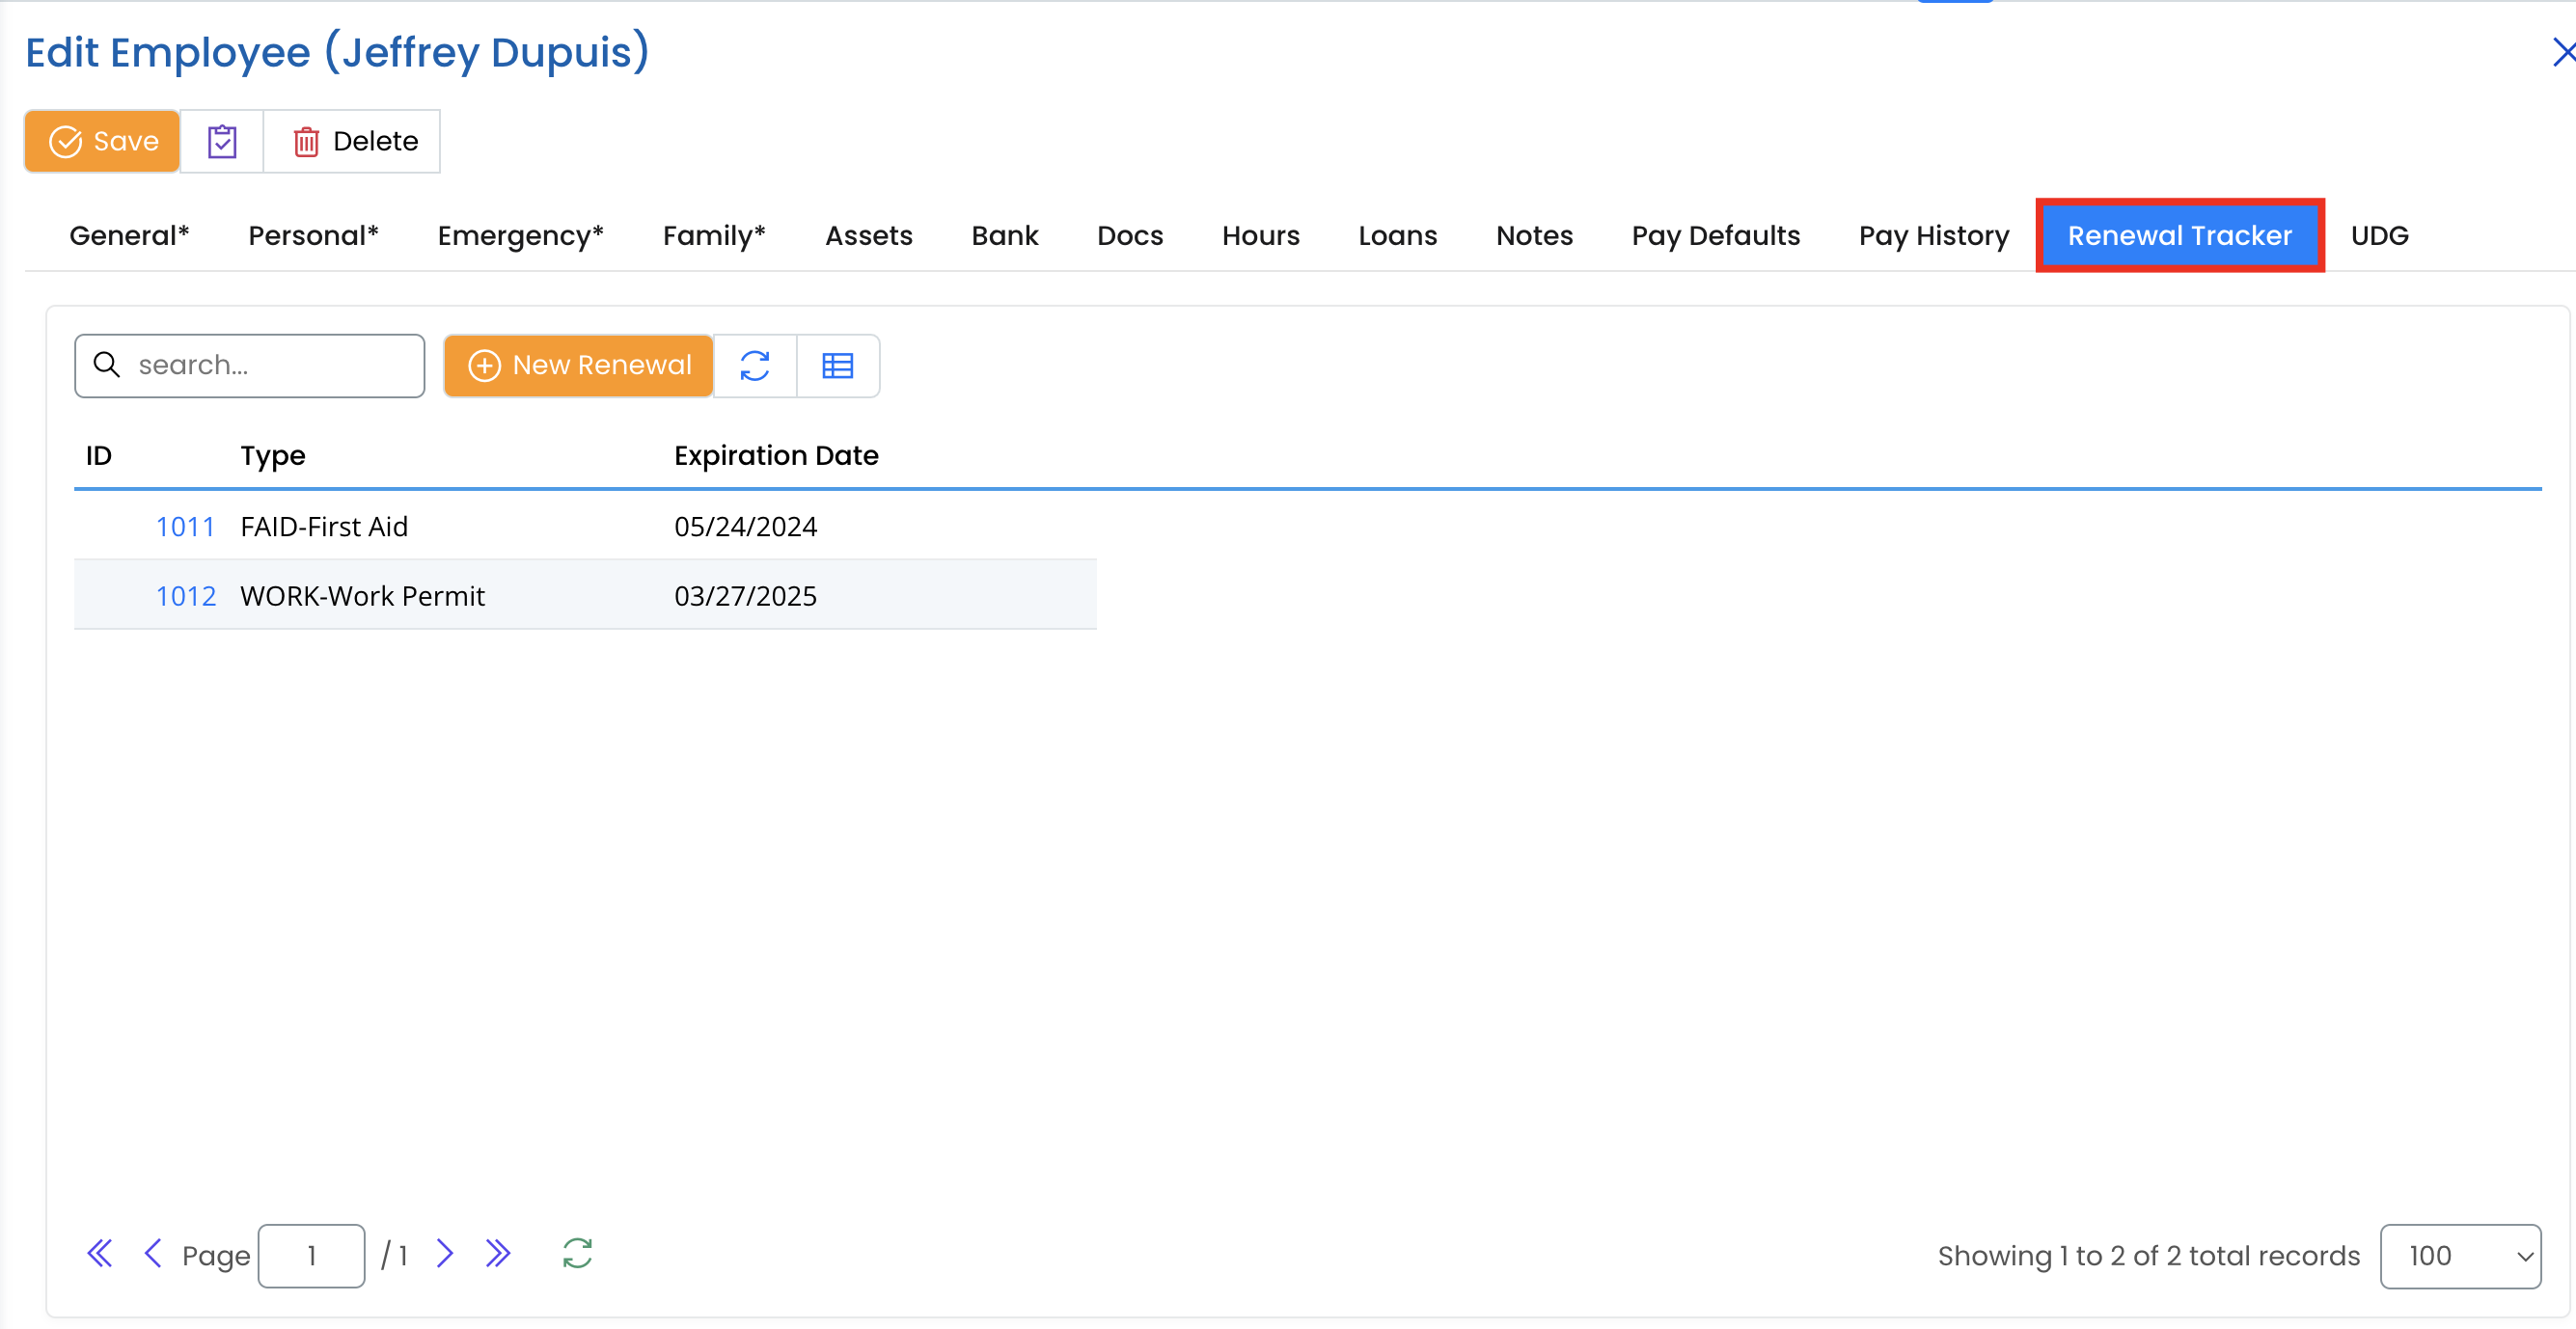The height and width of the screenshot is (1329, 2576).
Task: Switch to the Pay History tab
Action: pyautogui.click(x=1933, y=236)
